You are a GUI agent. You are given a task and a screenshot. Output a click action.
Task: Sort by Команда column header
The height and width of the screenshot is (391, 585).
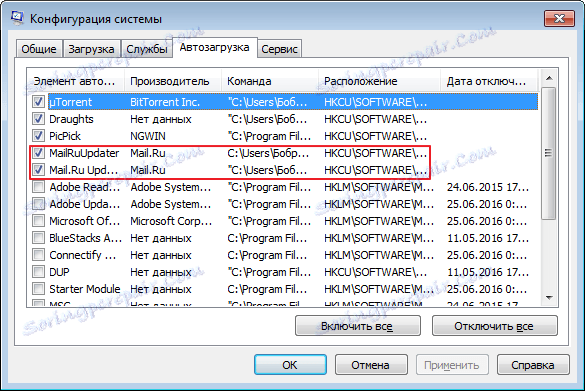click(x=270, y=81)
